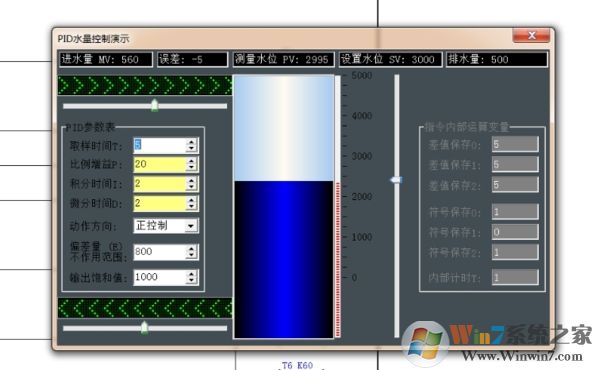This screenshot has height=370, width=599.
Task: Click the 差值保存0 field
Action: pos(515,144)
